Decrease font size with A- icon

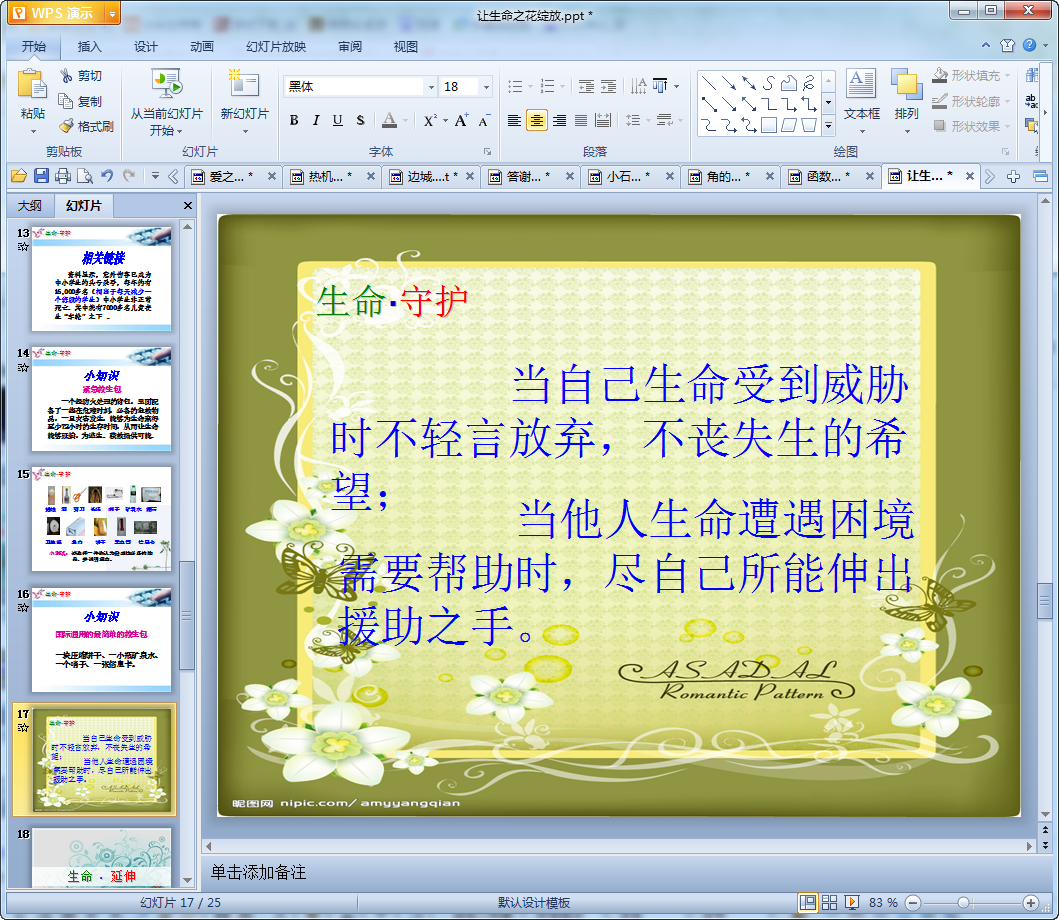[484, 120]
